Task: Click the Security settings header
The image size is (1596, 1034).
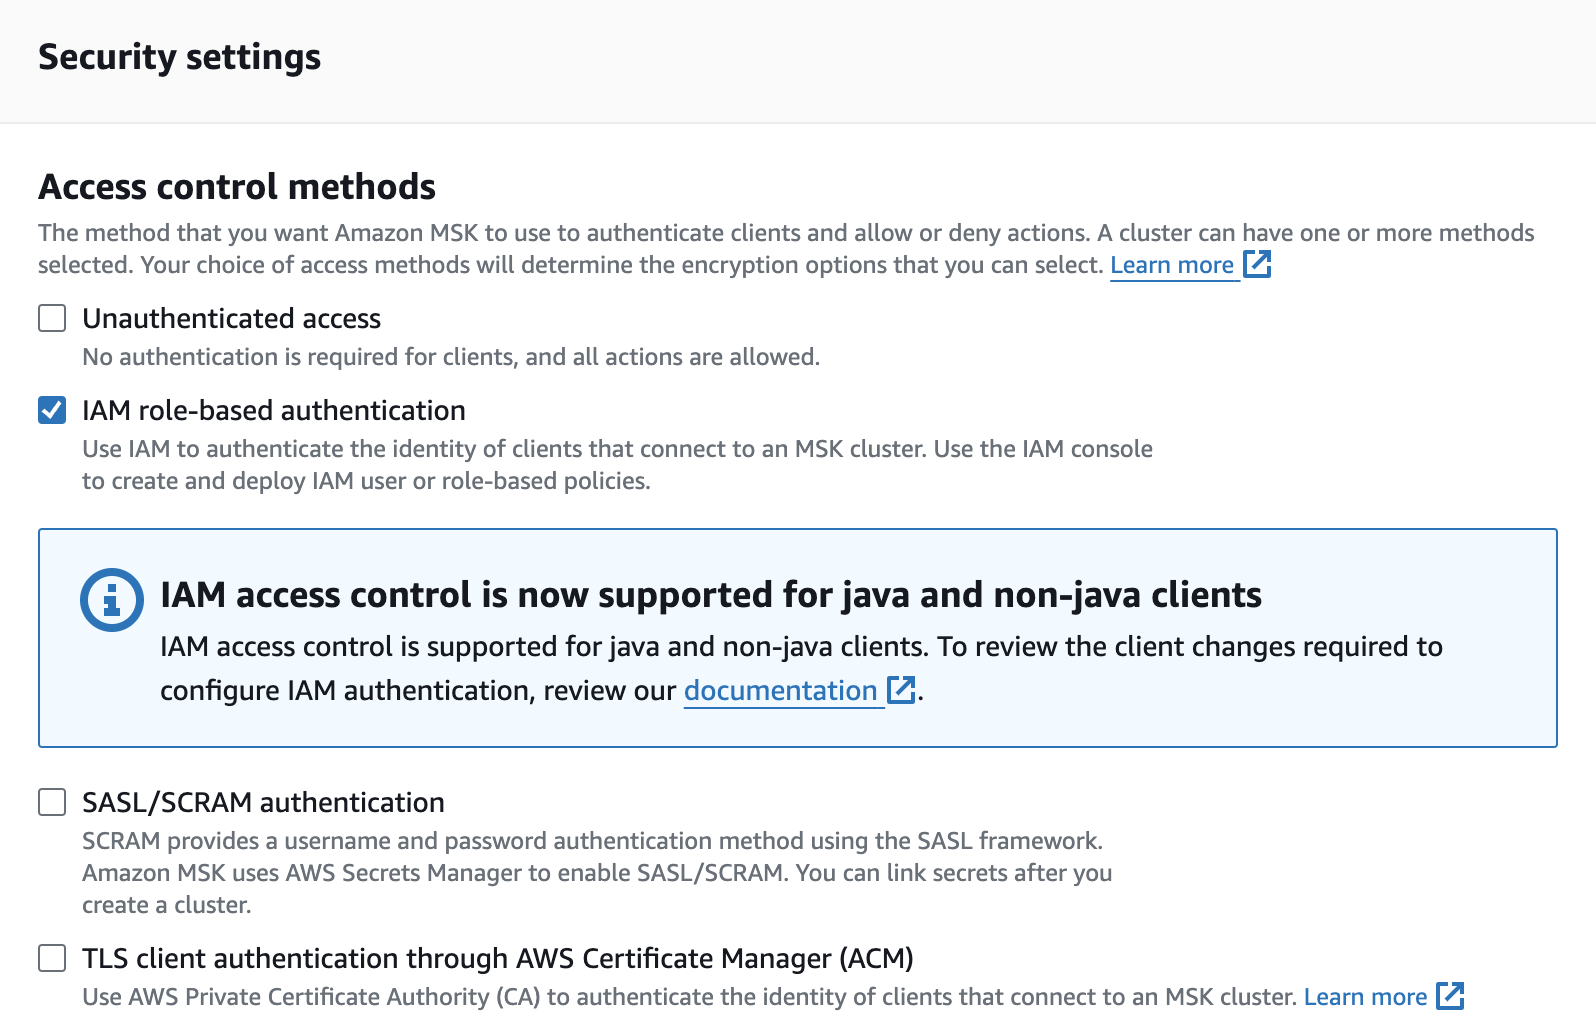Action: coord(179,57)
